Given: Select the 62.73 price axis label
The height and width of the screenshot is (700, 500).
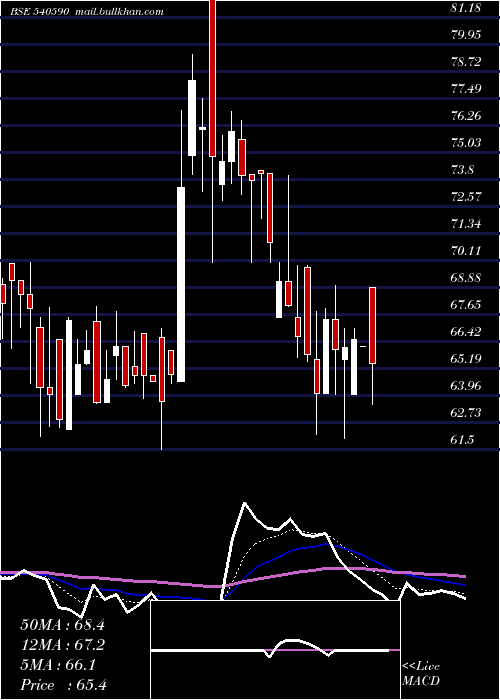Looking at the screenshot, I should 466,412.
